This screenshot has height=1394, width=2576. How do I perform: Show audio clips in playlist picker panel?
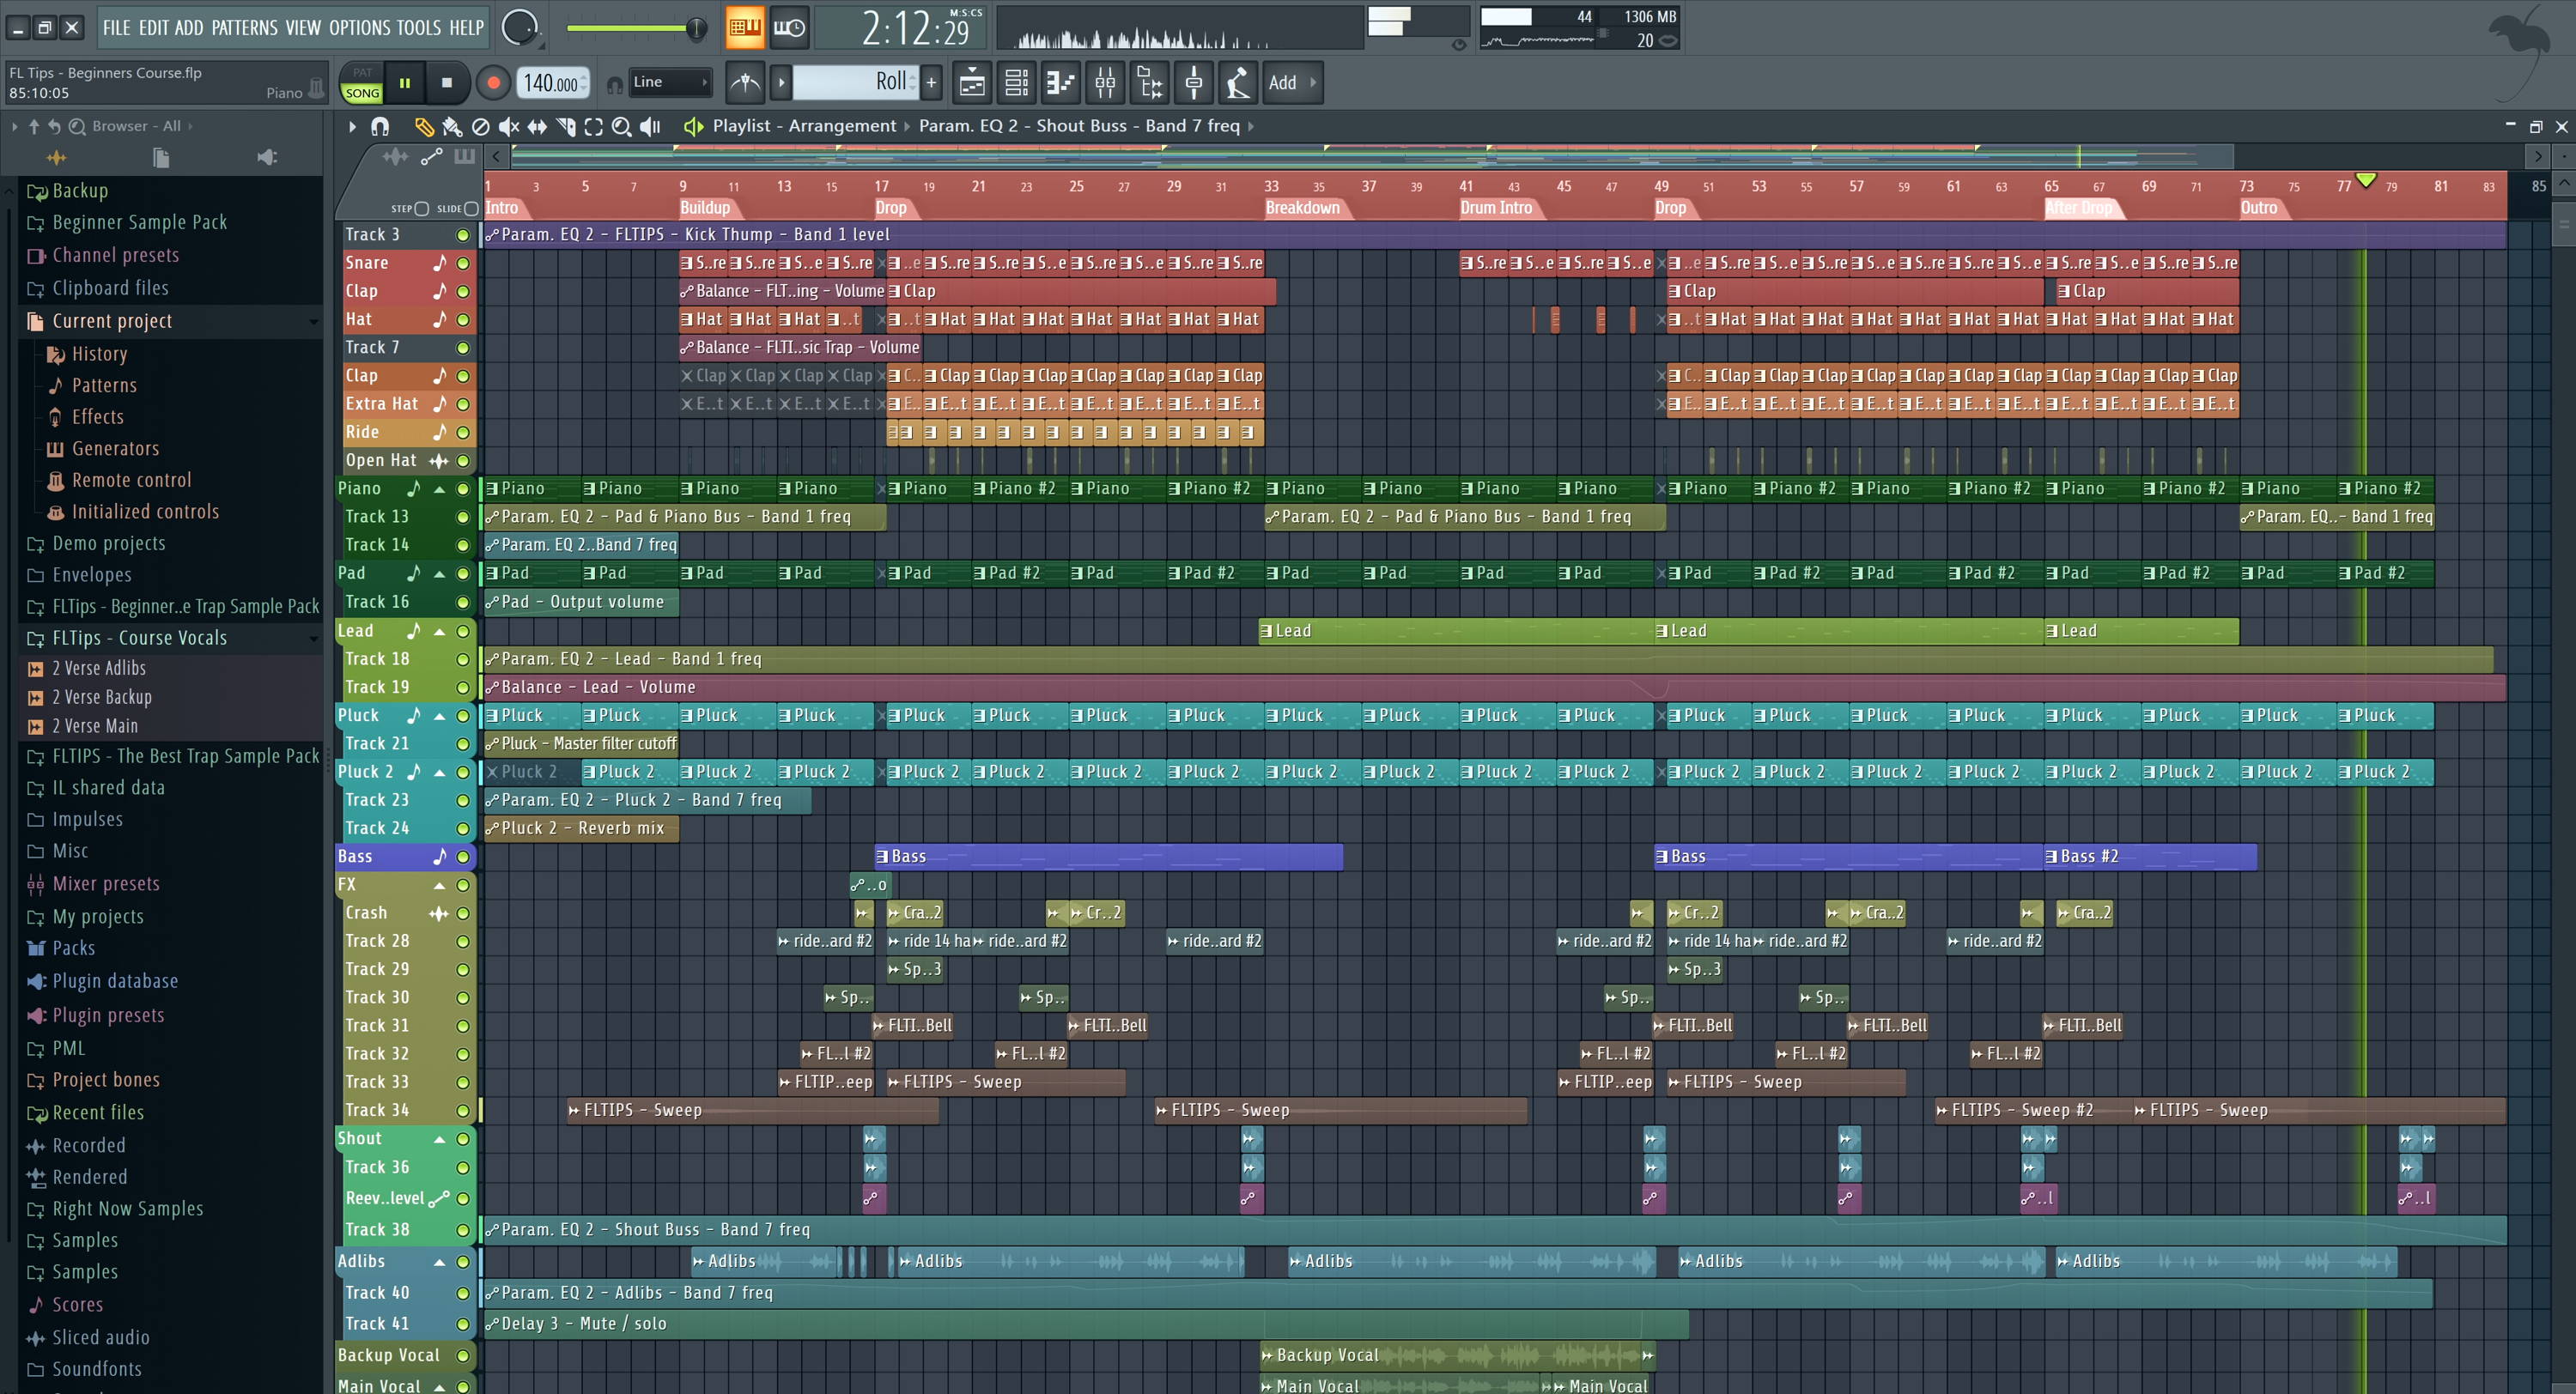395,156
